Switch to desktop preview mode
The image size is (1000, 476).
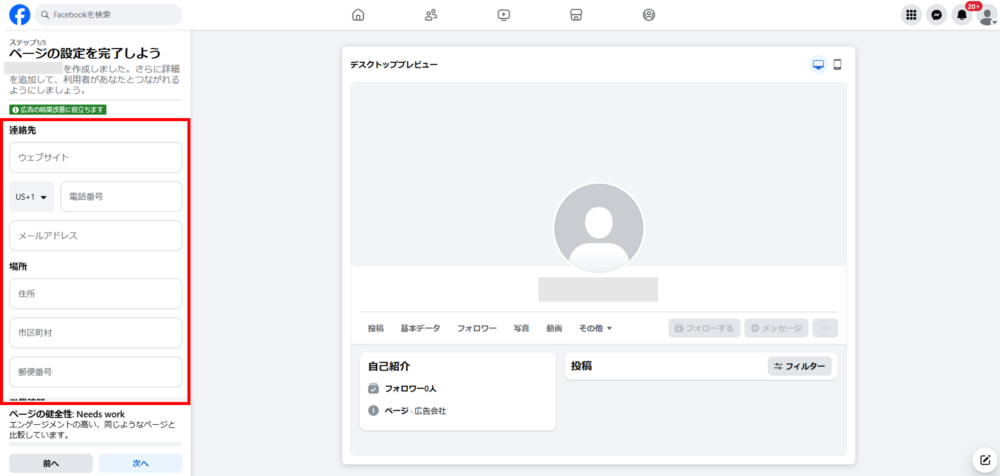(x=818, y=65)
